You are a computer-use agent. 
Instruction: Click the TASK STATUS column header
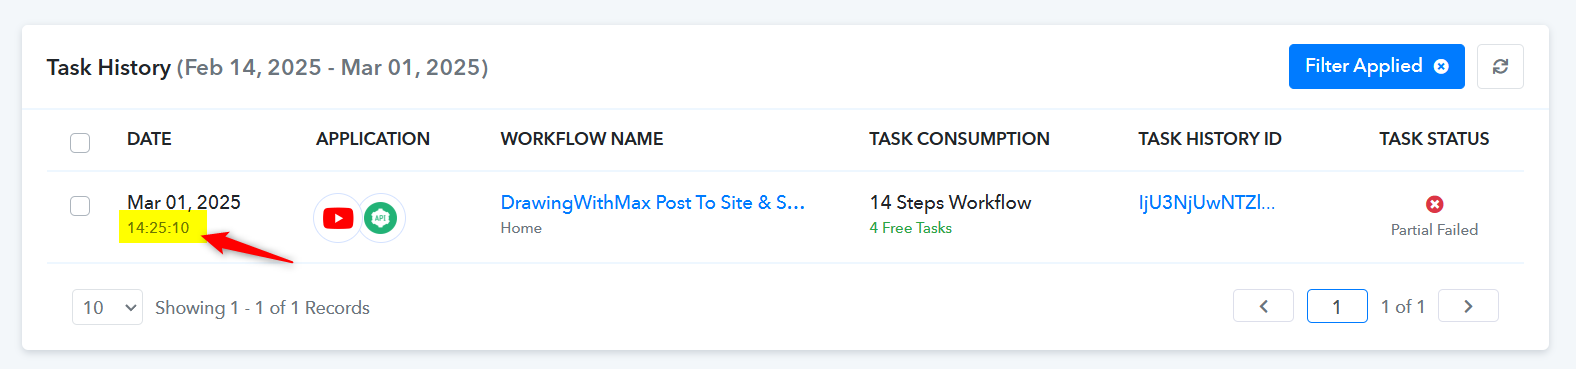click(1434, 139)
